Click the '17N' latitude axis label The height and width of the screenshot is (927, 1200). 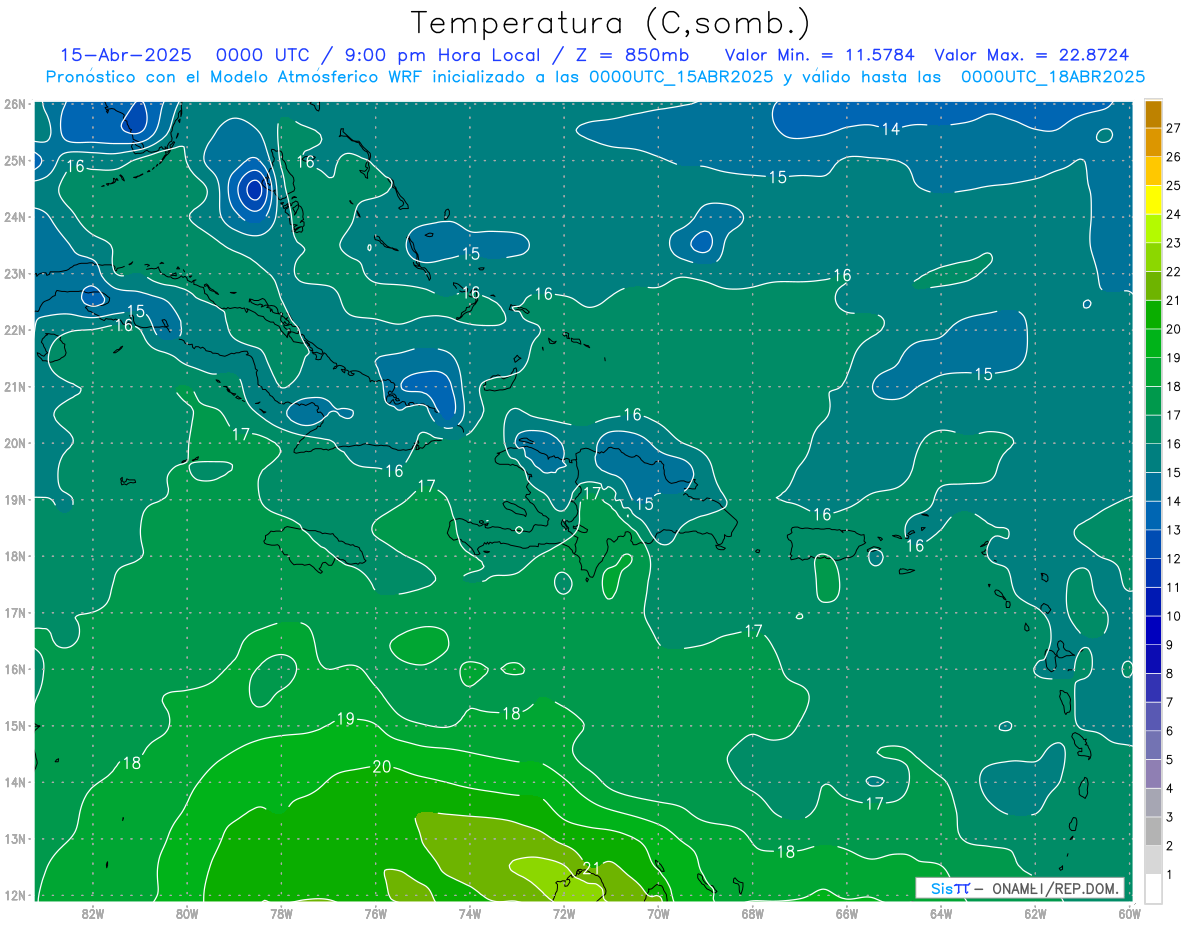click(15, 612)
